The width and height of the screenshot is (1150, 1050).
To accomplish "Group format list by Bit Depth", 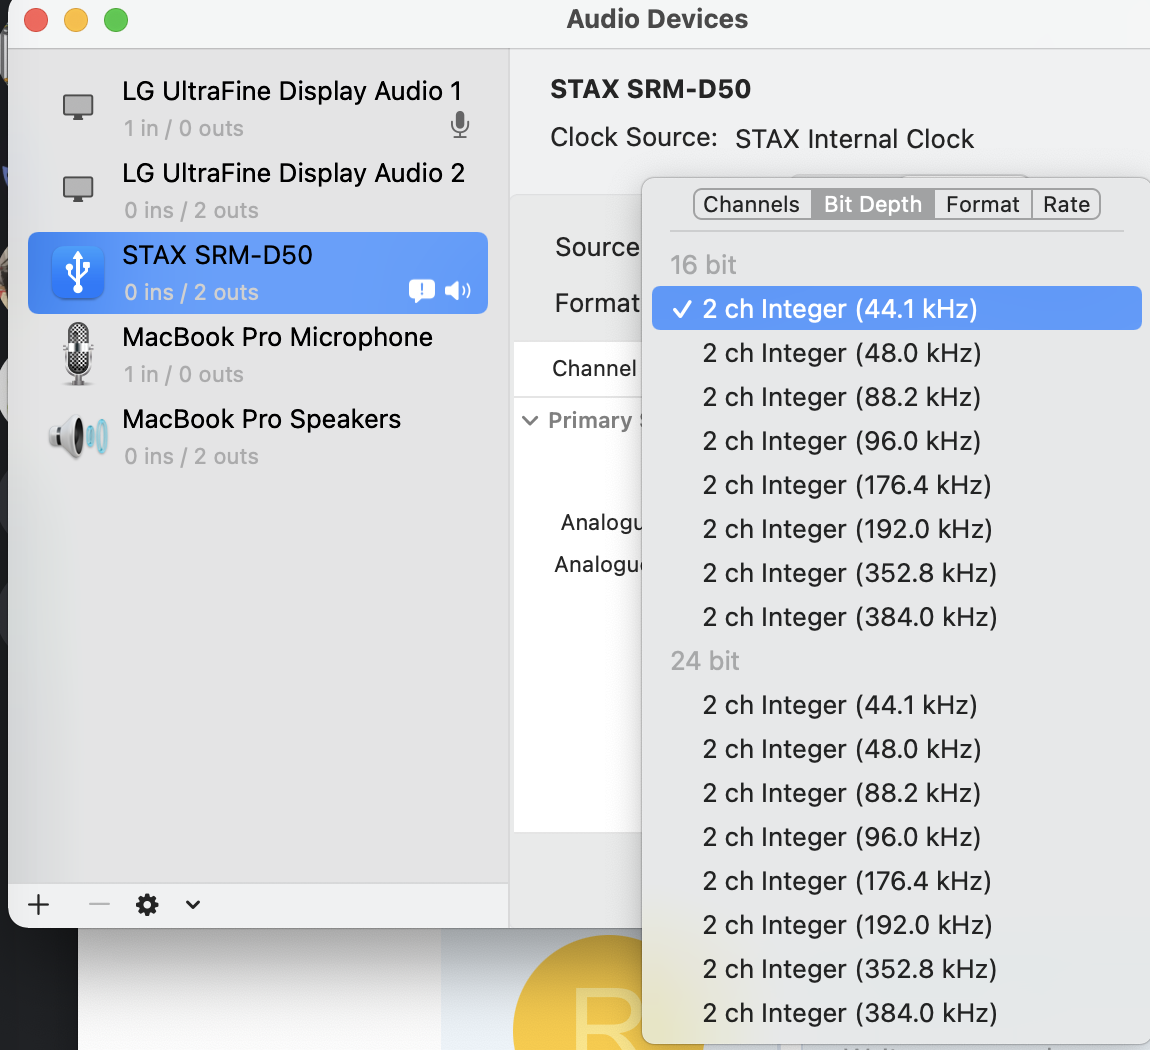I will pyautogui.click(x=873, y=205).
